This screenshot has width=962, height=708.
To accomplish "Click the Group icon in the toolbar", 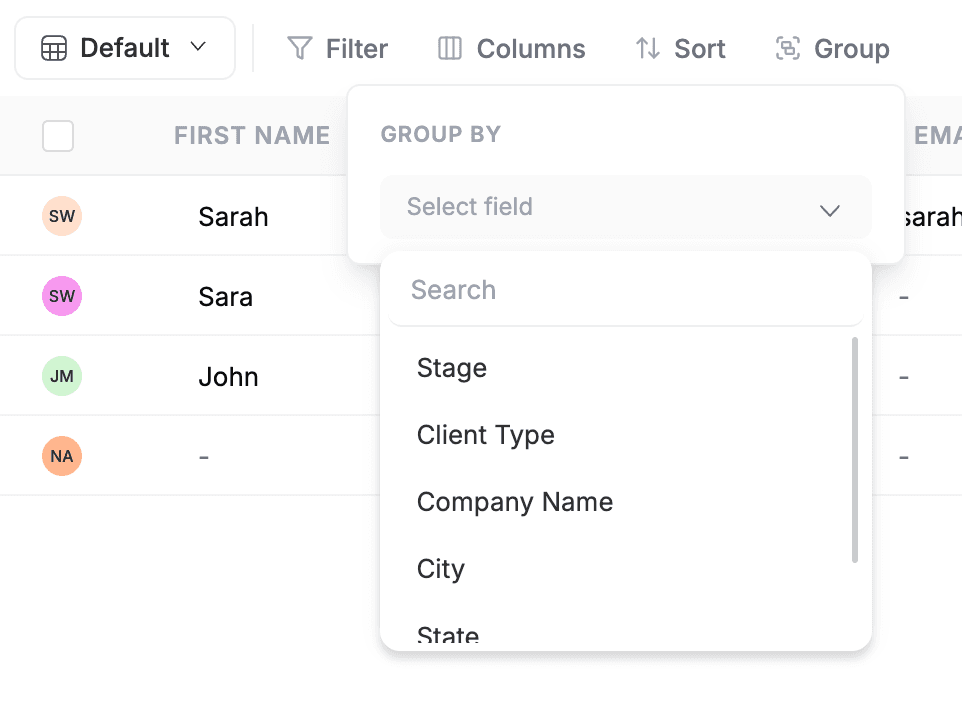I will point(788,47).
